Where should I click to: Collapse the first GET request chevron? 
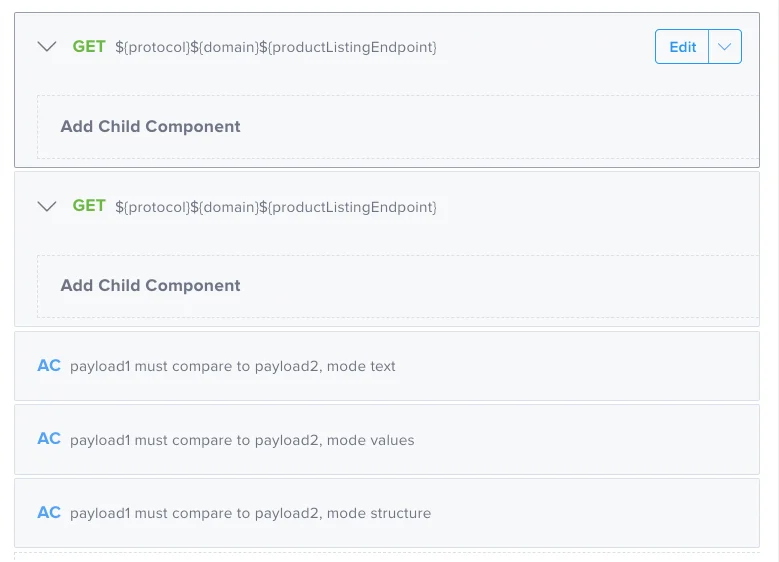pyautogui.click(x=46, y=47)
